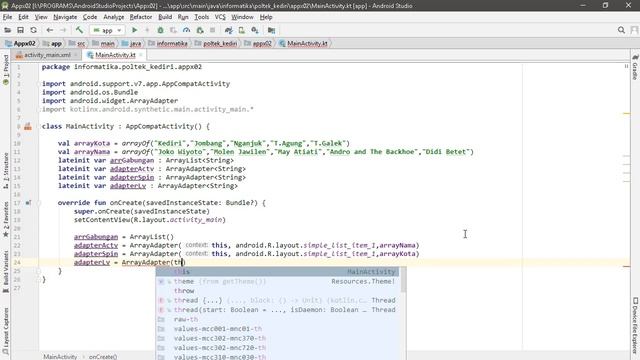Viewport: 640px width, 360px height.
Task: Select 'values-mcc001-mnc01-th' completion suggestion
Action: point(278,329)
